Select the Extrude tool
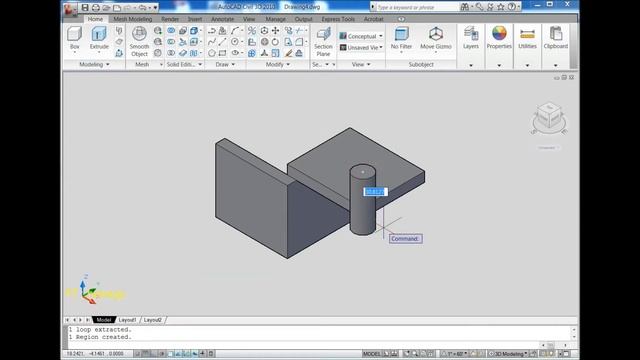Image resolution: width=640 pixels, height=360 pixels. (x=99, y=39)
